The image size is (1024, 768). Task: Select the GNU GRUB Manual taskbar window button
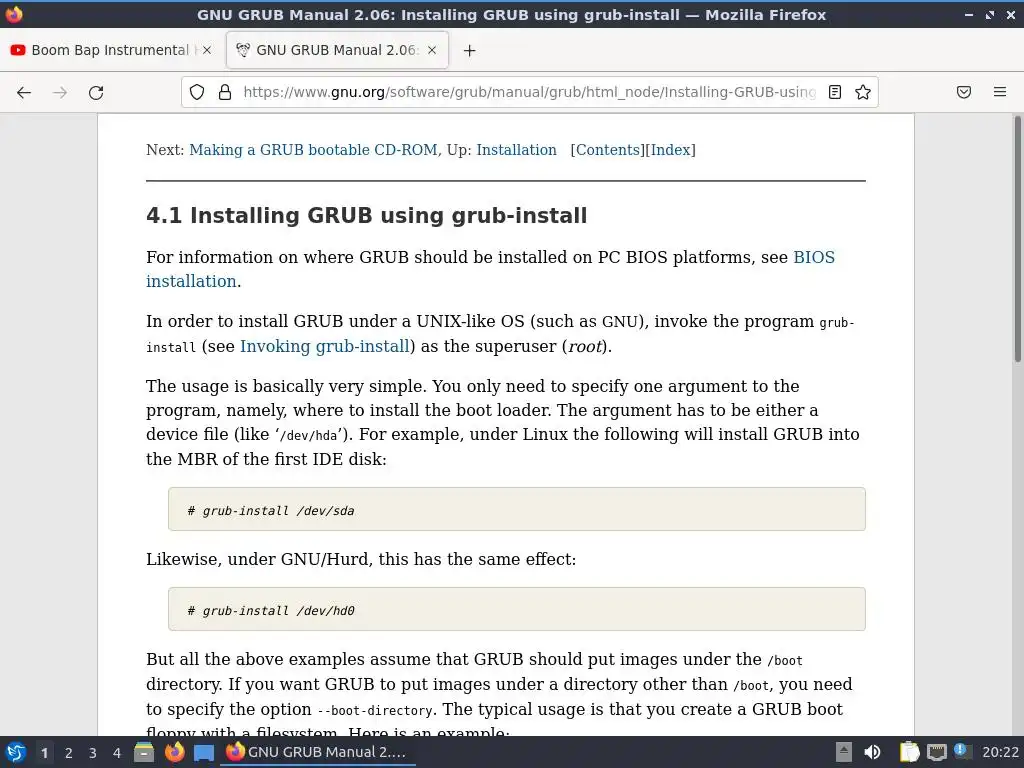point(320,752)
